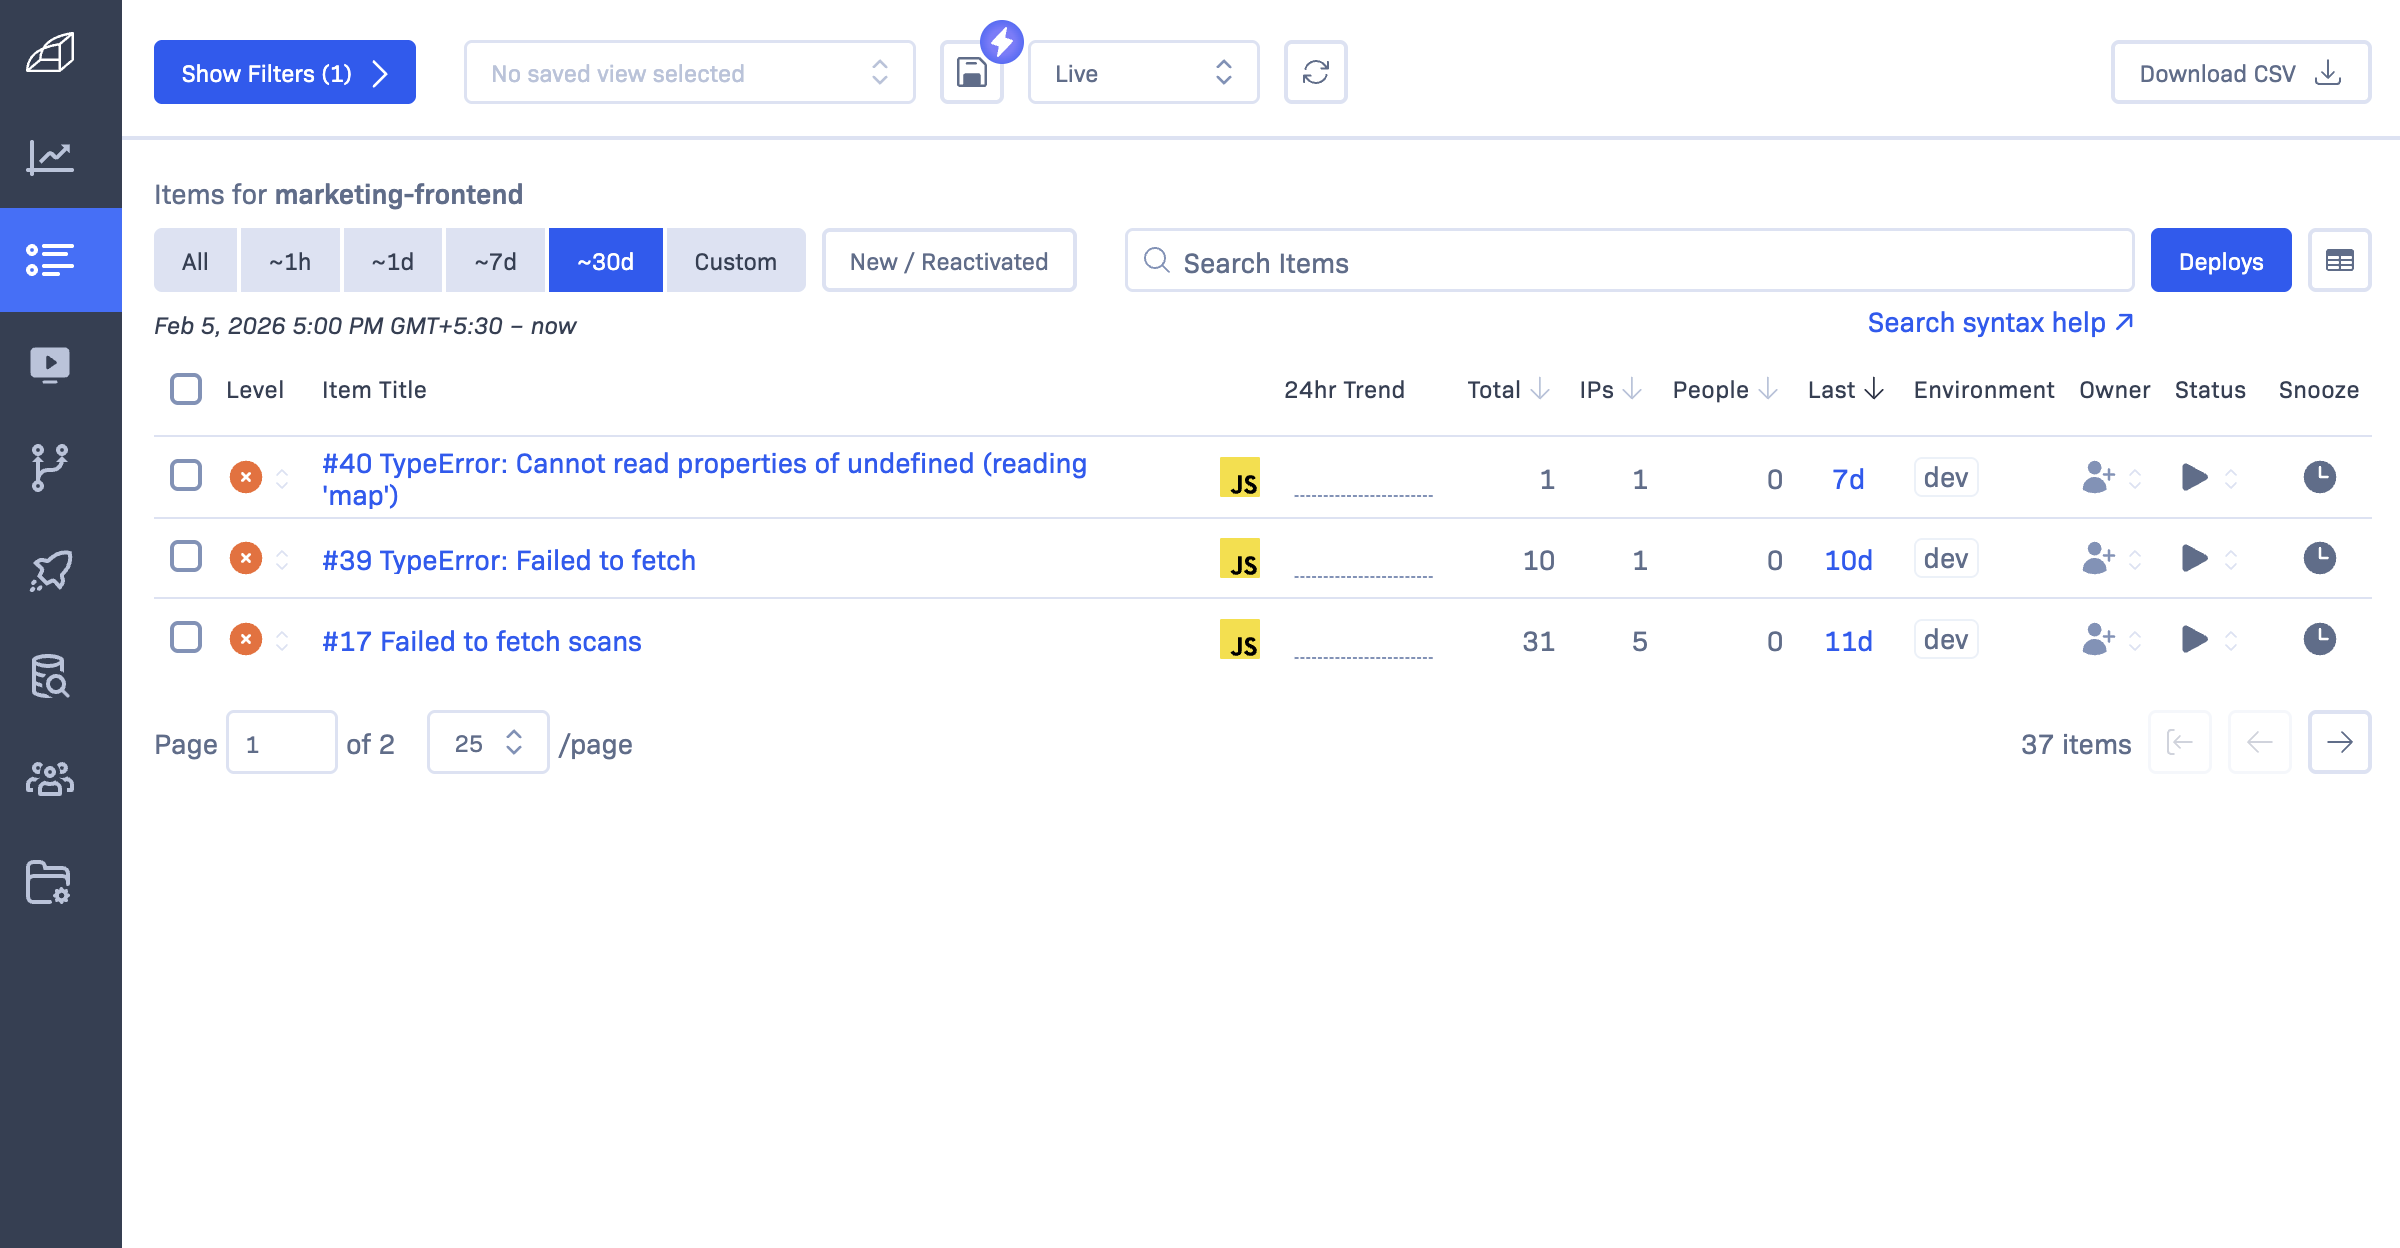Viewport: 2400px width, 1248px height.
Task: Open the 25 per page dropdown
Action: tap(487, 743)
